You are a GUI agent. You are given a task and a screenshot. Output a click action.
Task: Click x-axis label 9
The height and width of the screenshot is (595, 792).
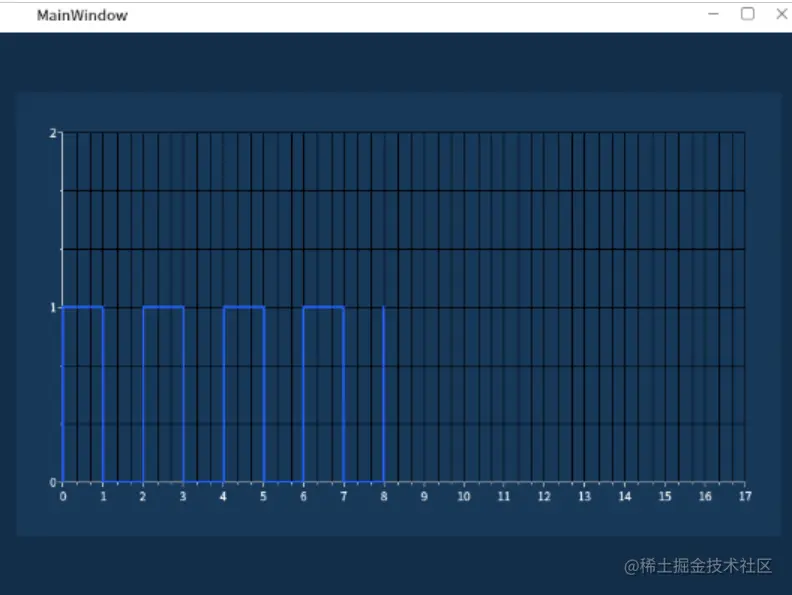click(424, 497)
